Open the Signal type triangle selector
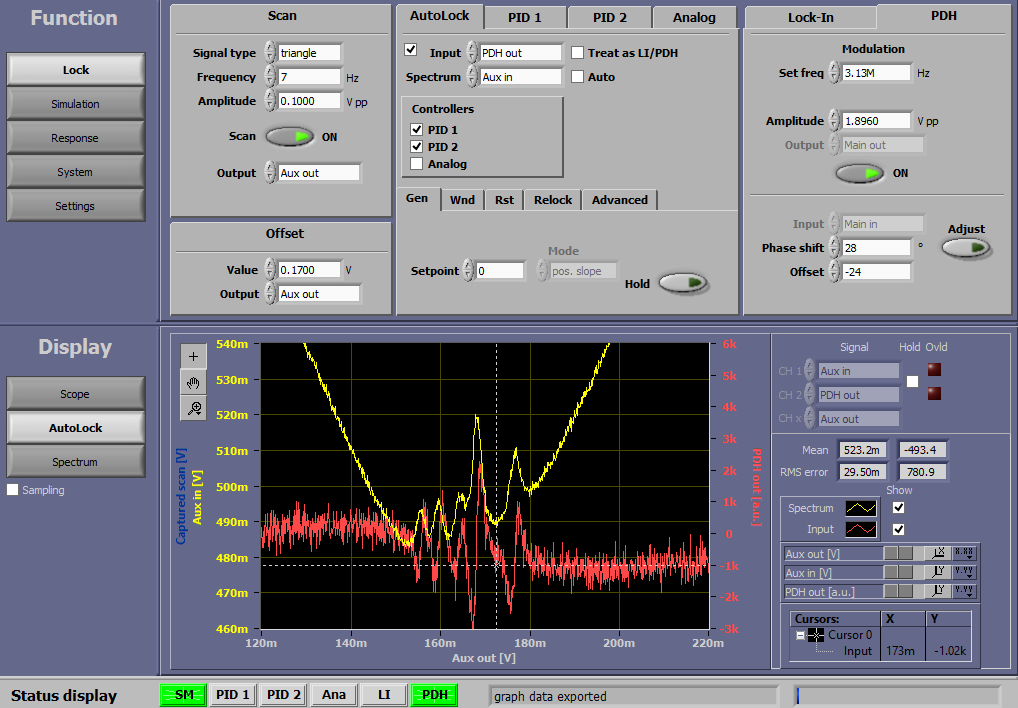This screenshot has width=1018, height=708. click(x=310, y=53)
